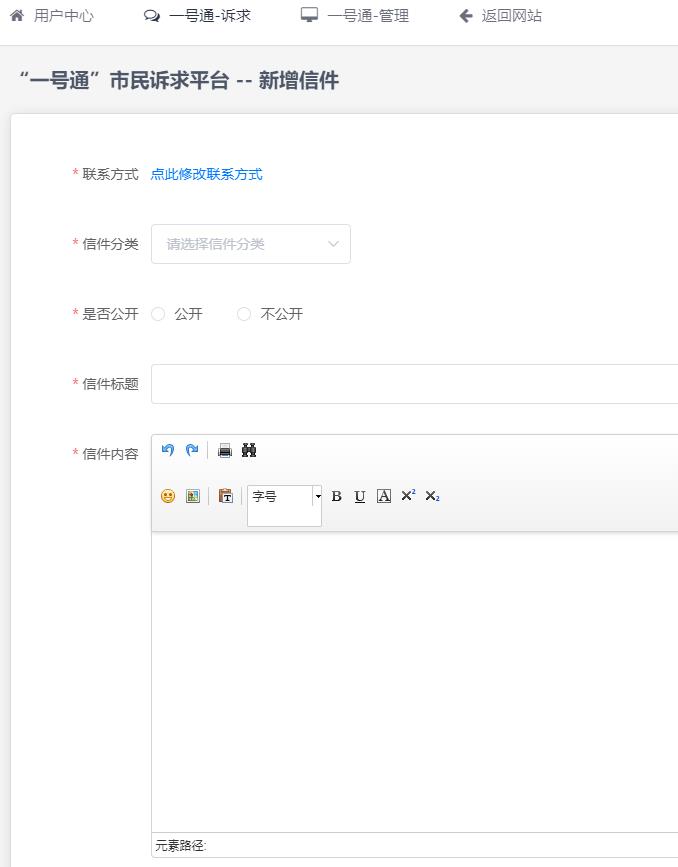
Task: Click the redo icon in editor toolbar
Action: 192,450
